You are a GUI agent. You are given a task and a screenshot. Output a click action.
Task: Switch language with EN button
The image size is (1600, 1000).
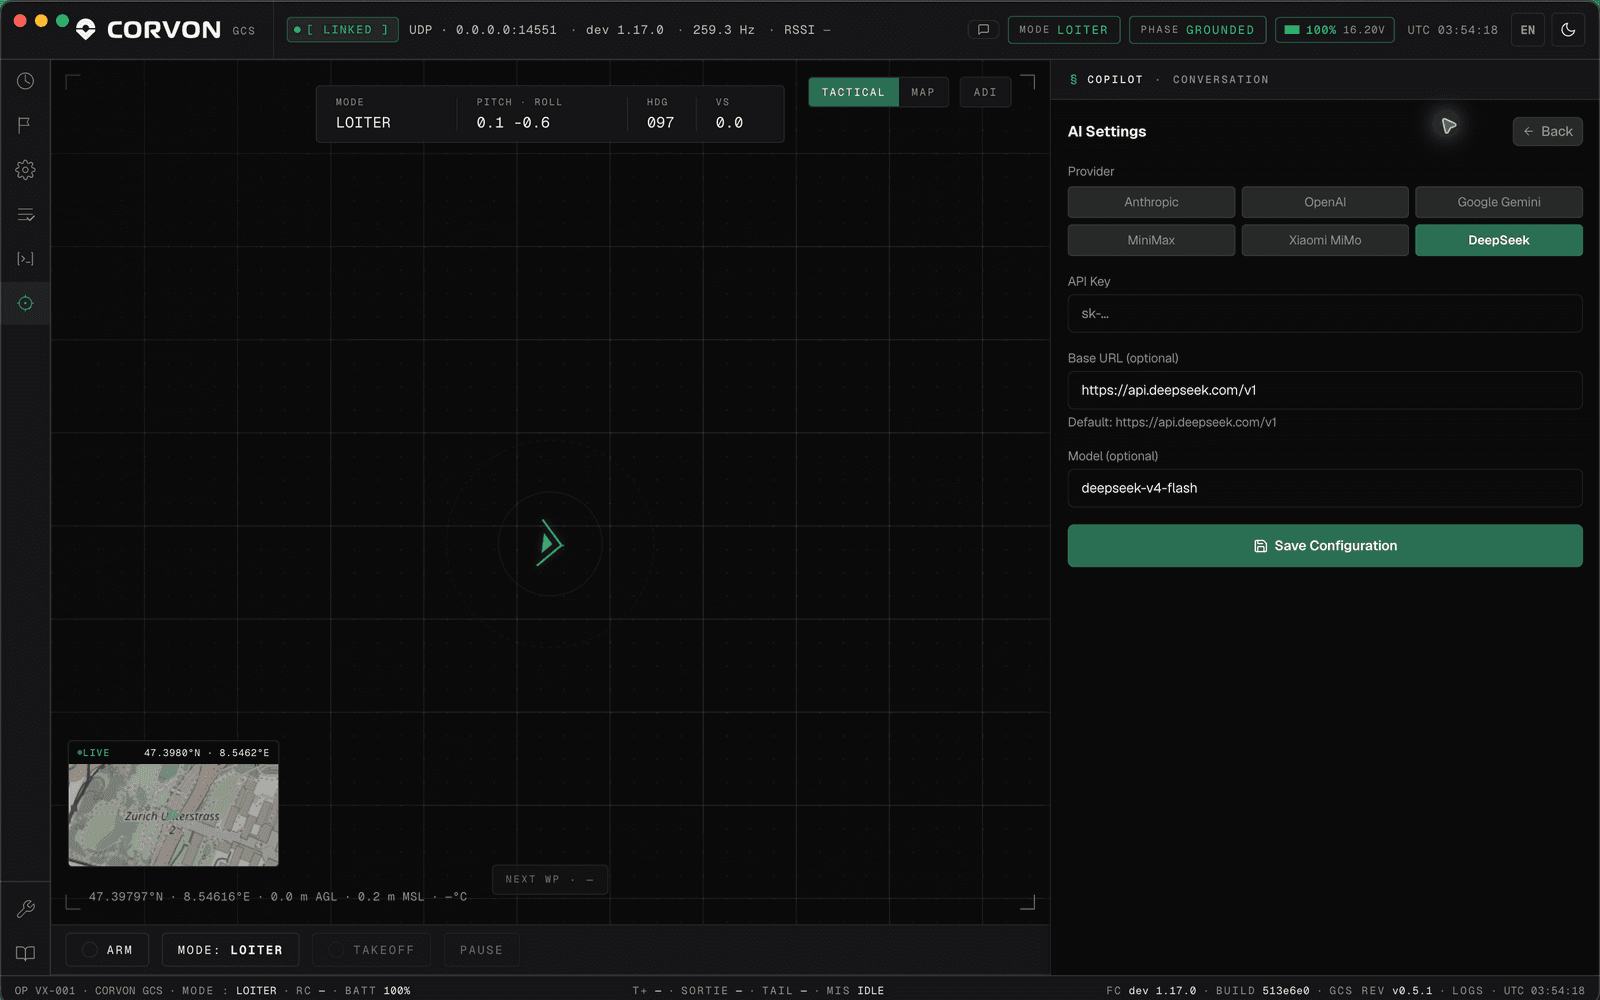coord(1527,30)
